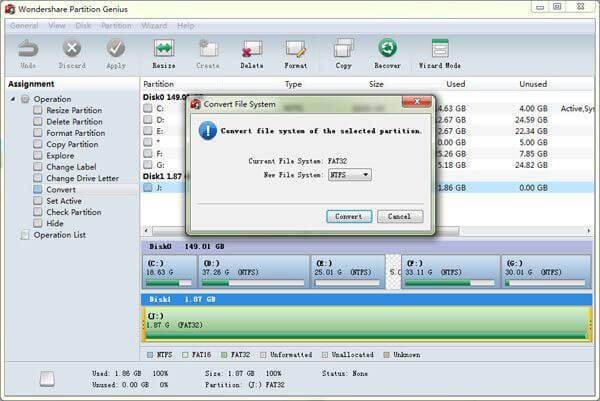Click the Apply checkmark icon
The width and height of the screenshot is (600, 401).
(116, 49)
